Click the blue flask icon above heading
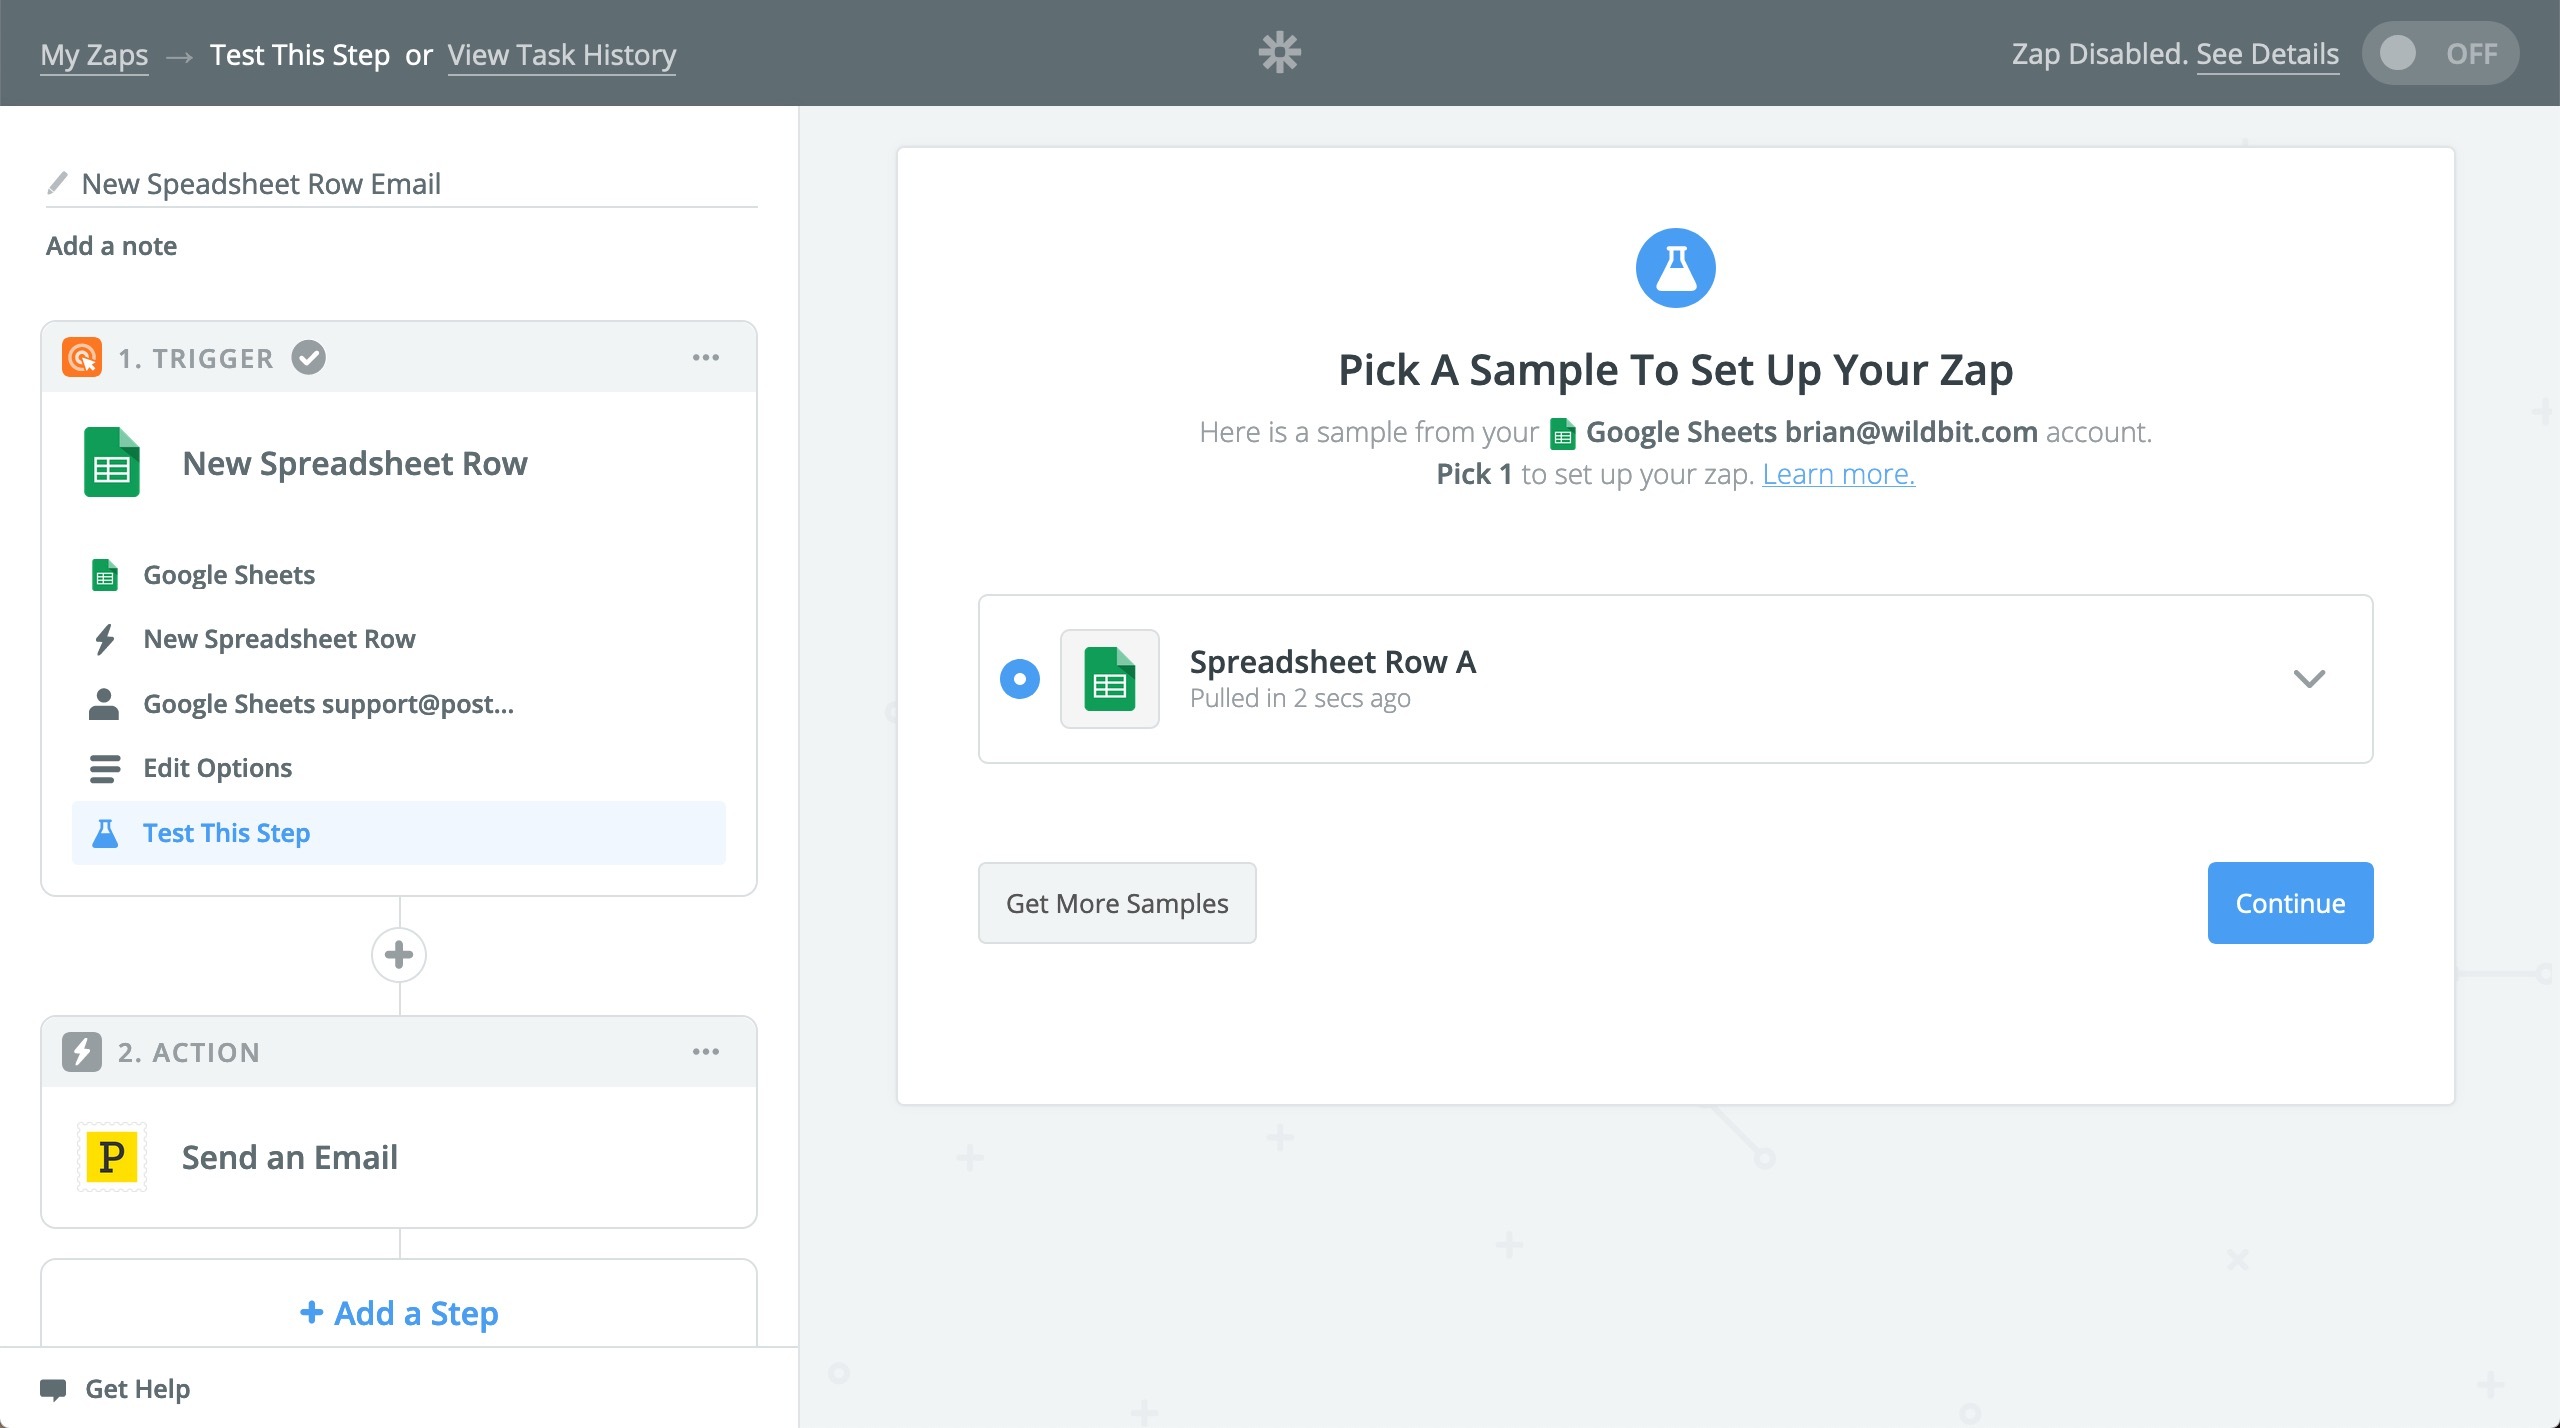 click(1676, 268)
